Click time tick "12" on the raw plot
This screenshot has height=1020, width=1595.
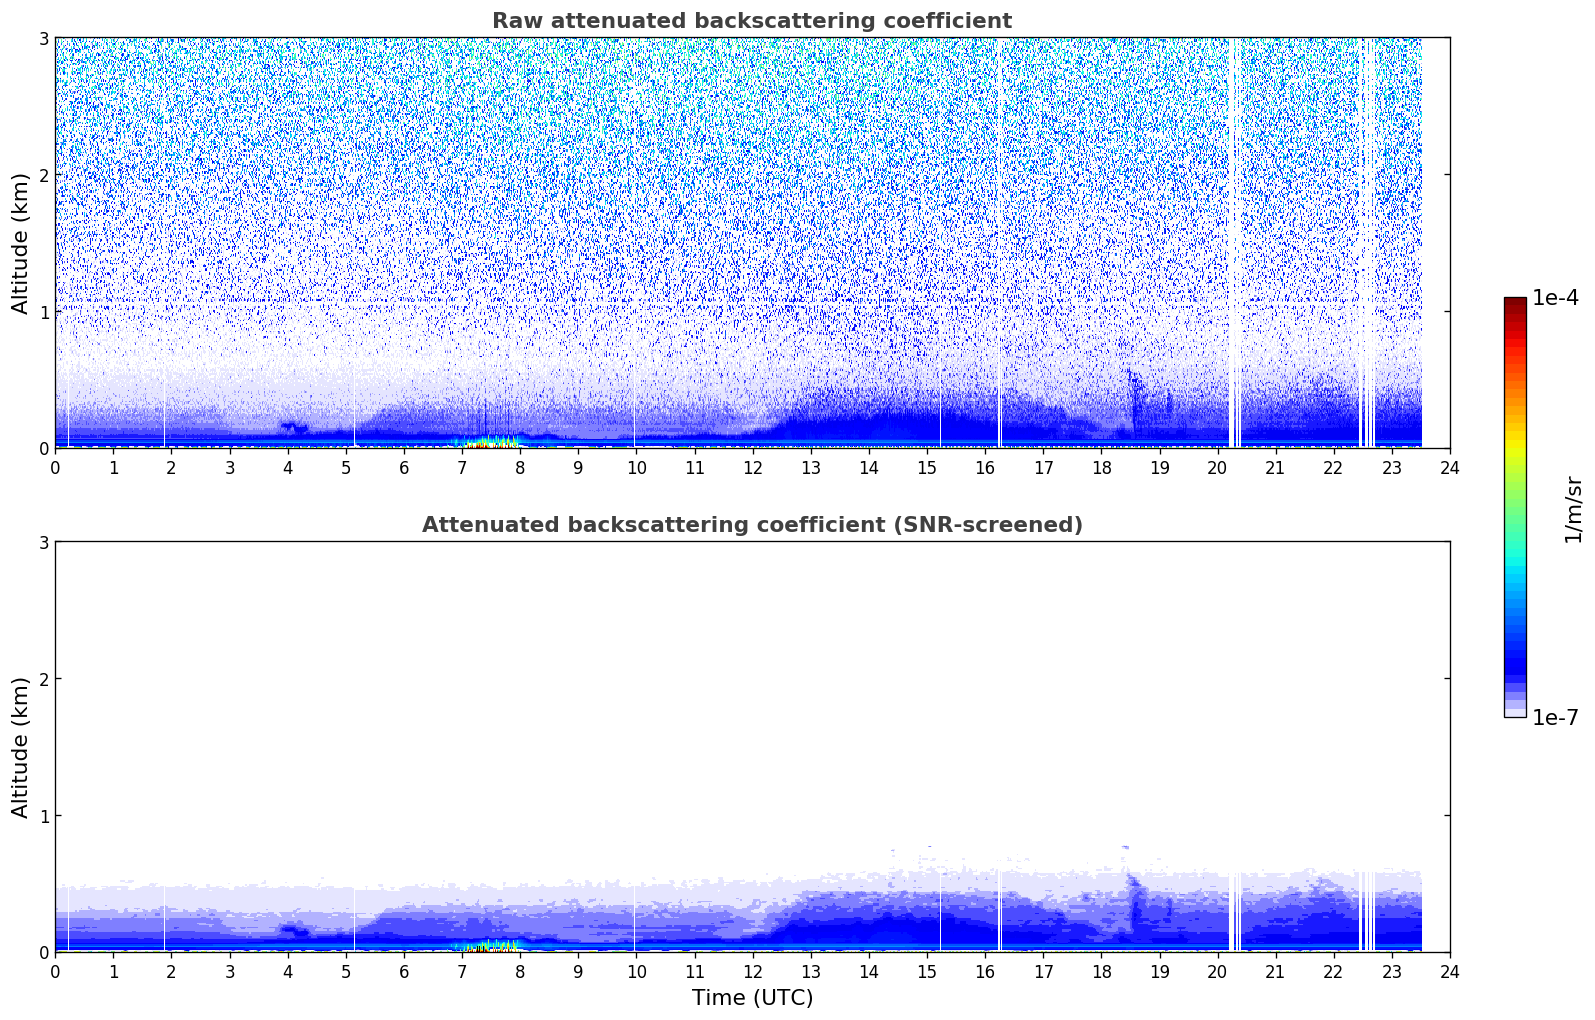point(752,467)
